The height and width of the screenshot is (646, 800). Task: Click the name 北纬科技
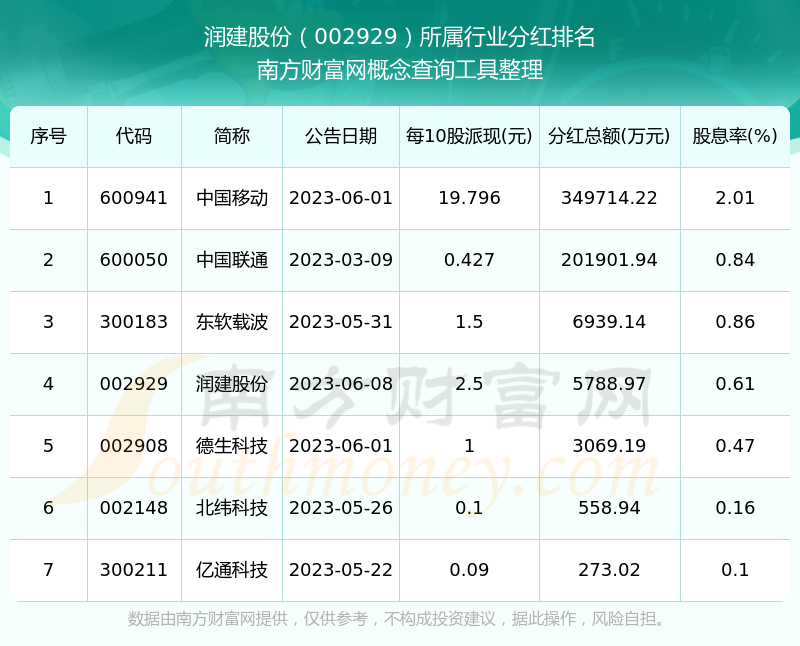click(x=232, y=508)
